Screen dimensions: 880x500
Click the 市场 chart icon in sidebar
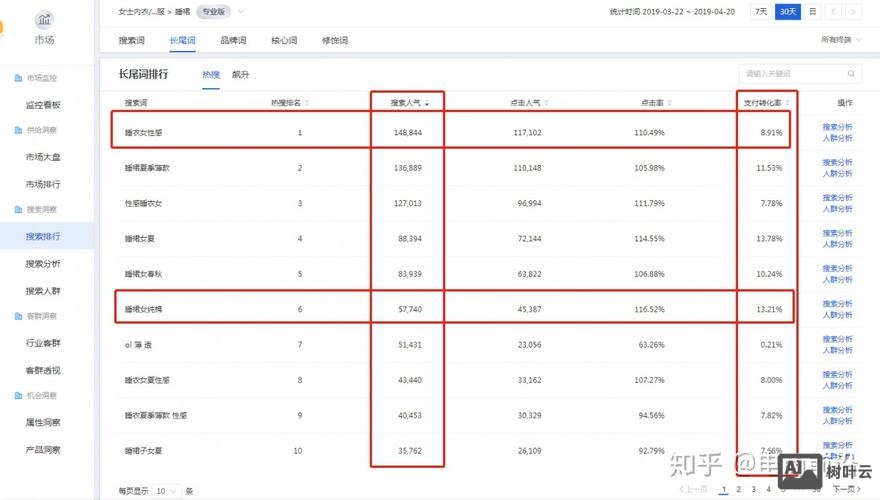(44, 20)
